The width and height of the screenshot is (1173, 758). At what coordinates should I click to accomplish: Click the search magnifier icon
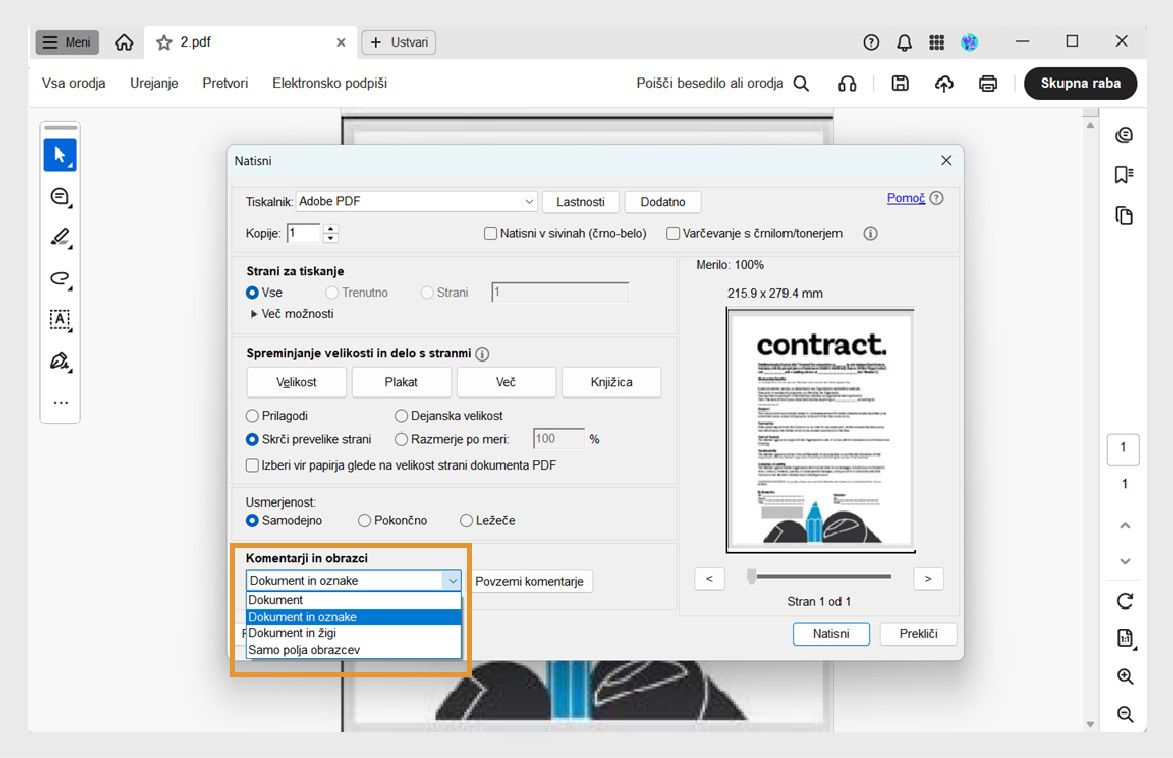[x=801, y=83]
